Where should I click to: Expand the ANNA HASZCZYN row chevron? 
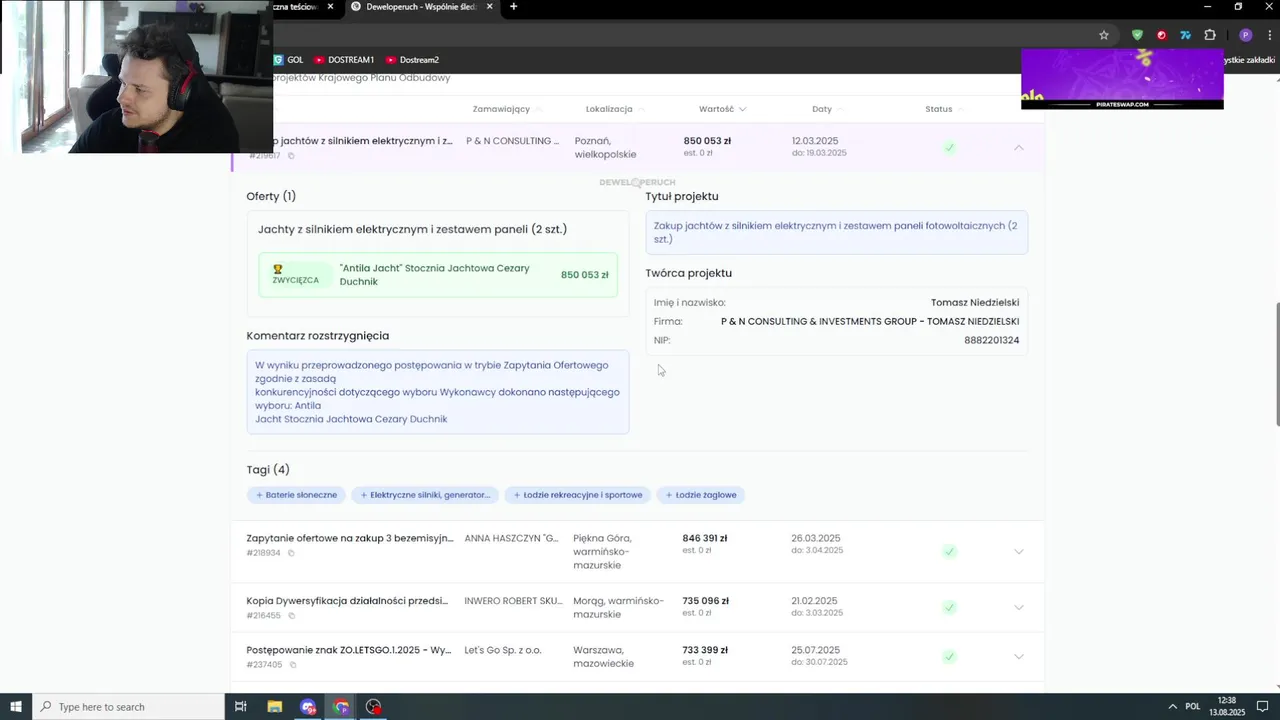[x=1019, y=551]
